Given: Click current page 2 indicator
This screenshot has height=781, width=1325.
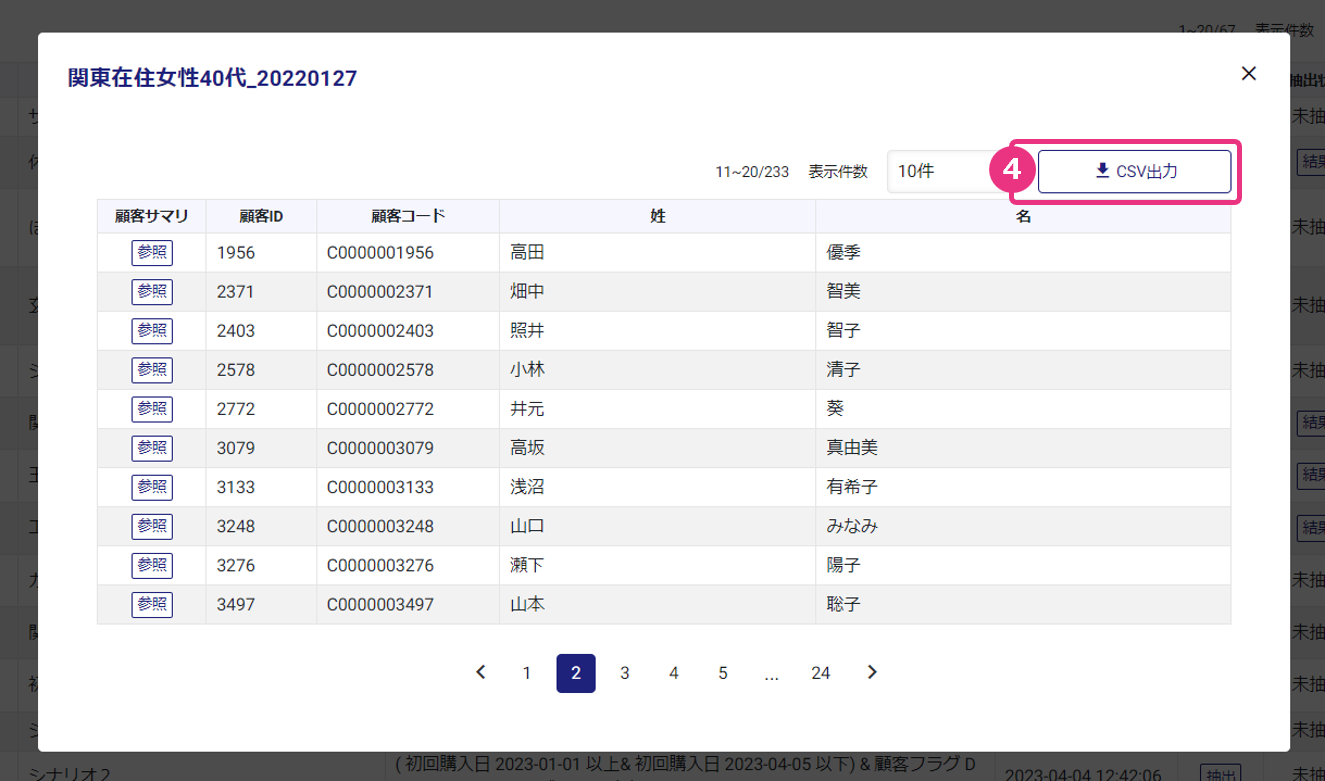Looking at the screenshot, I should (576, 673).
